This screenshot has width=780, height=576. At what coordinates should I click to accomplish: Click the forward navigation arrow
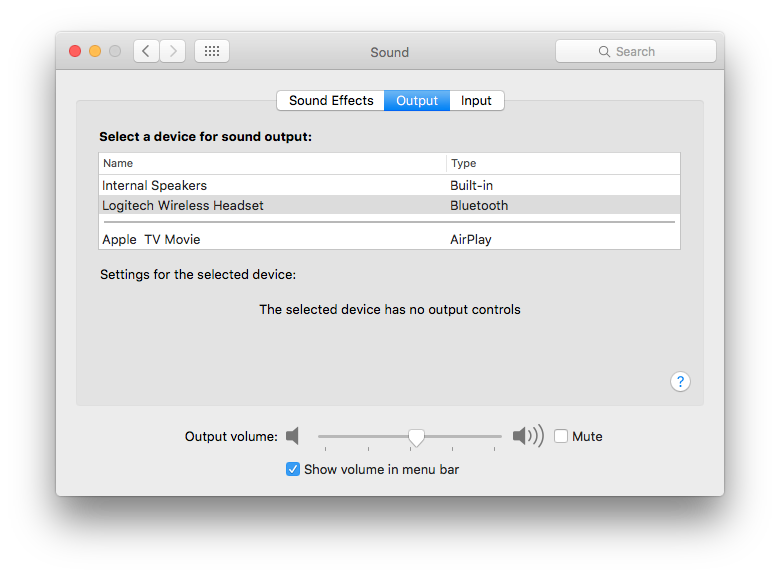click(172, 51)
